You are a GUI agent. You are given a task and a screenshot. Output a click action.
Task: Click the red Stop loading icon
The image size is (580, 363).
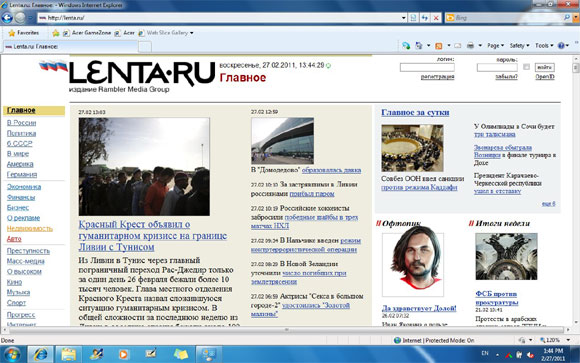[x=436, y=18]
